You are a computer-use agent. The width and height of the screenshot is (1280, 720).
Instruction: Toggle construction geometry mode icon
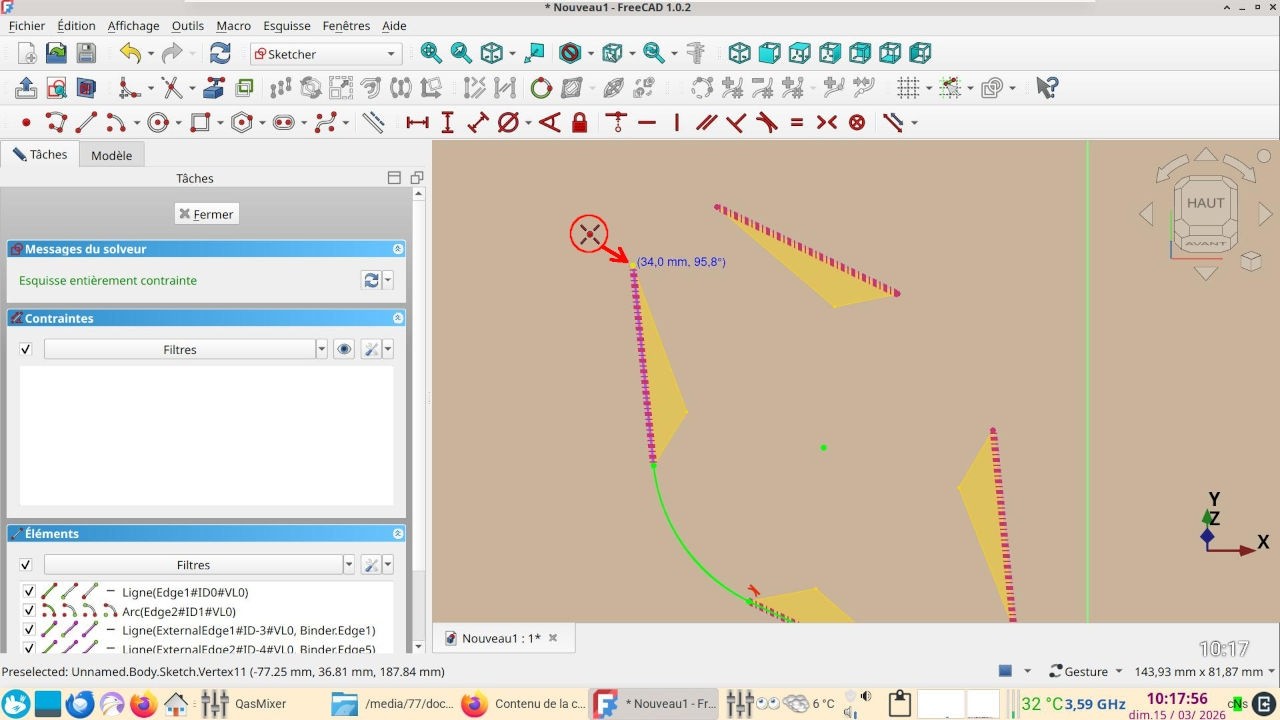[373, 123]
